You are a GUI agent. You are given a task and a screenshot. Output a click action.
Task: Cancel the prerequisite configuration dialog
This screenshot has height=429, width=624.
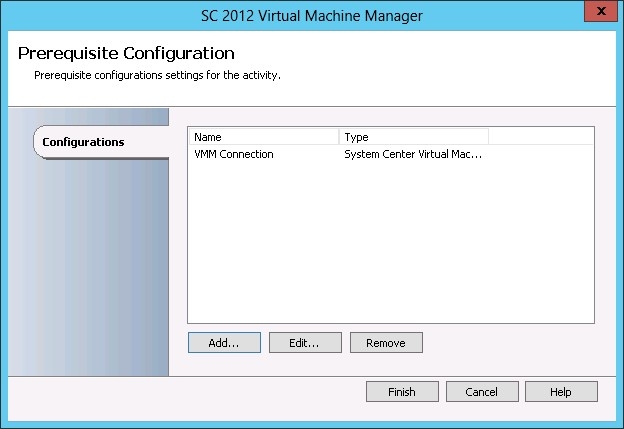point(482,392)
